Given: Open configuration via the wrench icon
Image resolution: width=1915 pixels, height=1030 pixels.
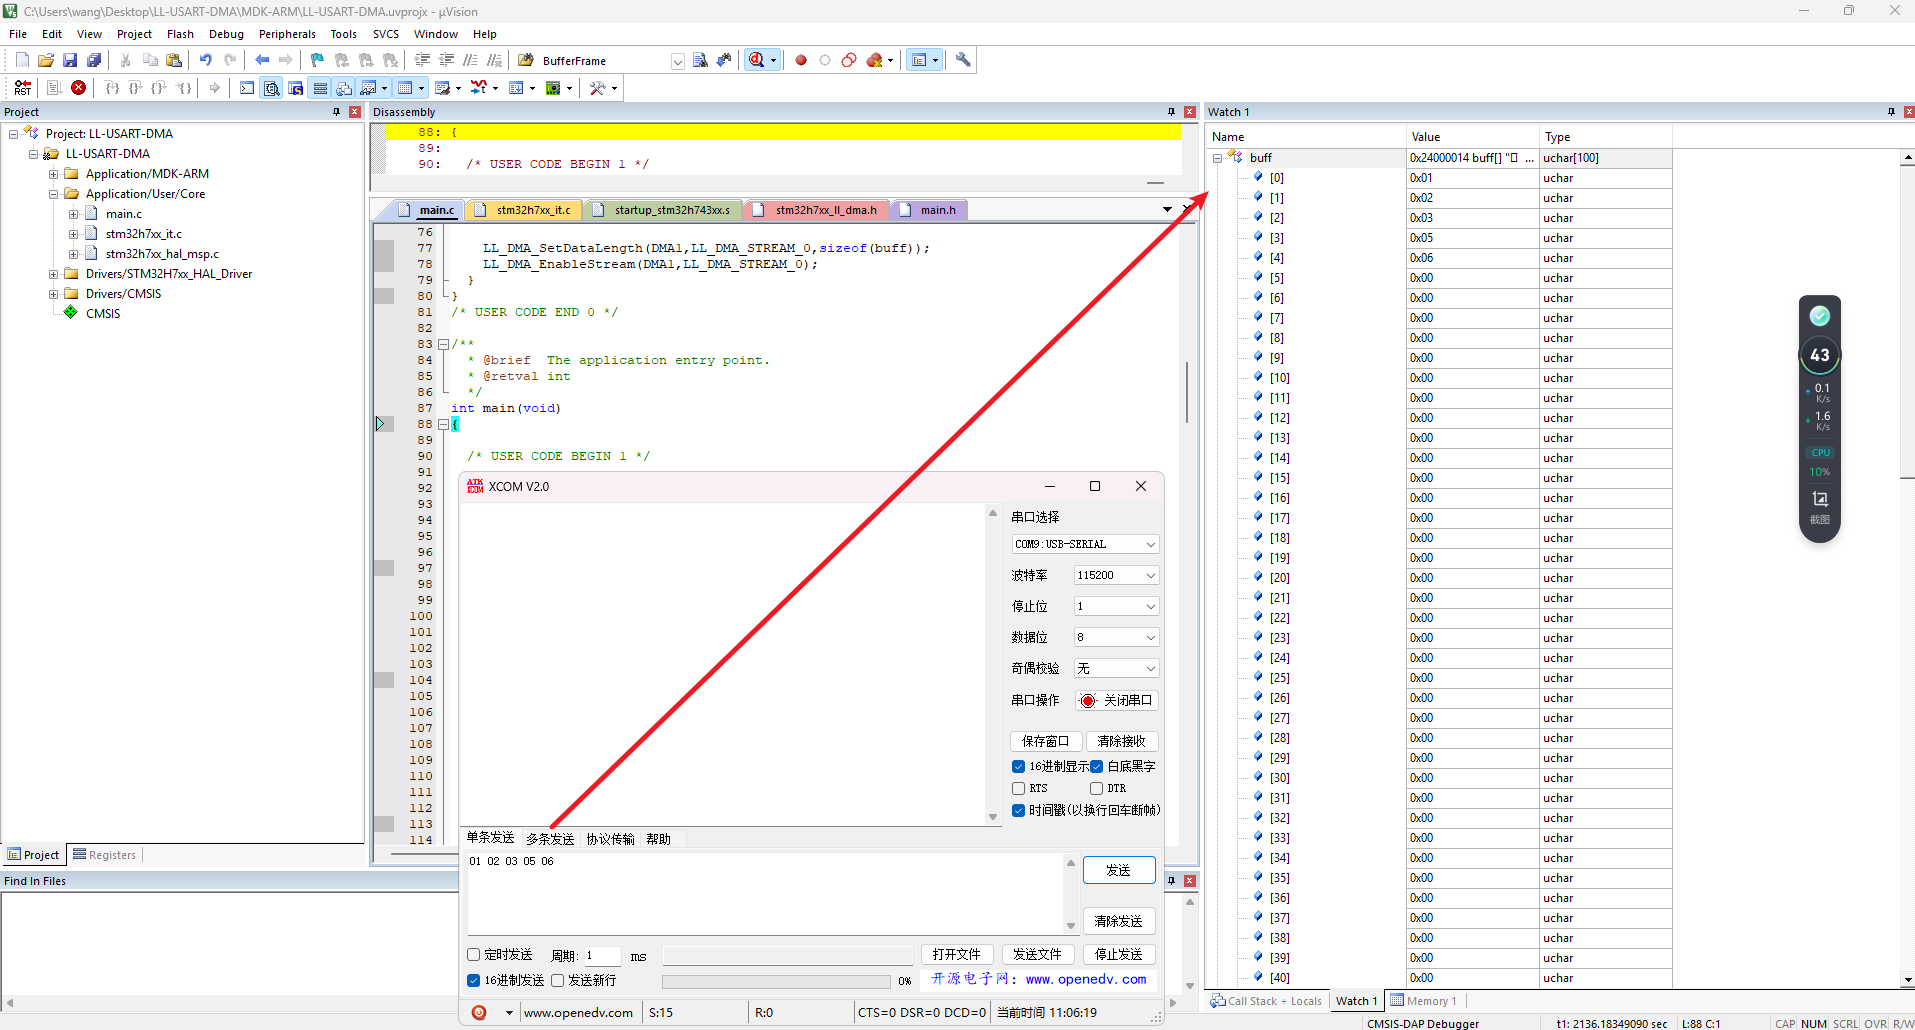Looking at the screenshot, I should (963, 60).
